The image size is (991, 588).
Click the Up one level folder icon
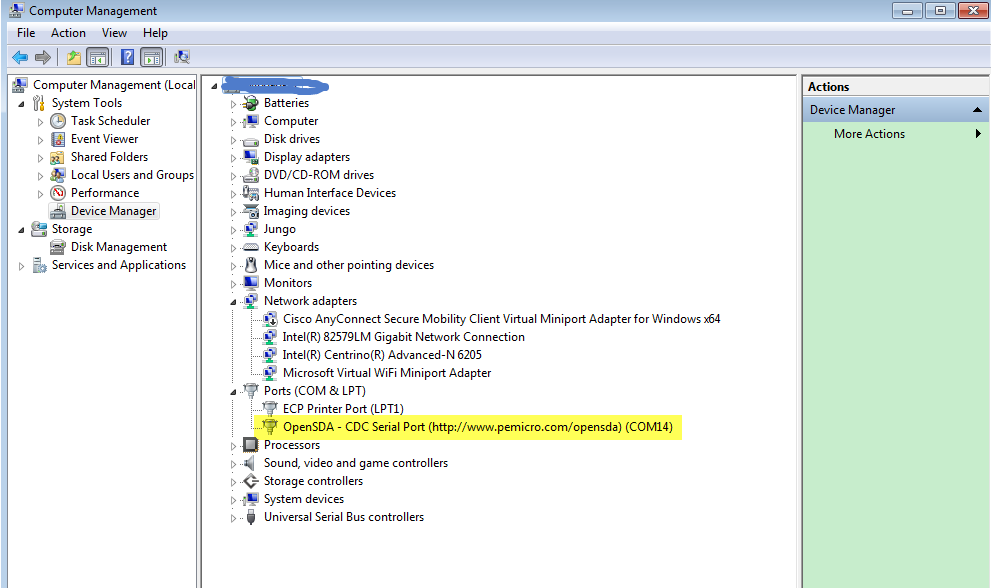tap(74, 58)
